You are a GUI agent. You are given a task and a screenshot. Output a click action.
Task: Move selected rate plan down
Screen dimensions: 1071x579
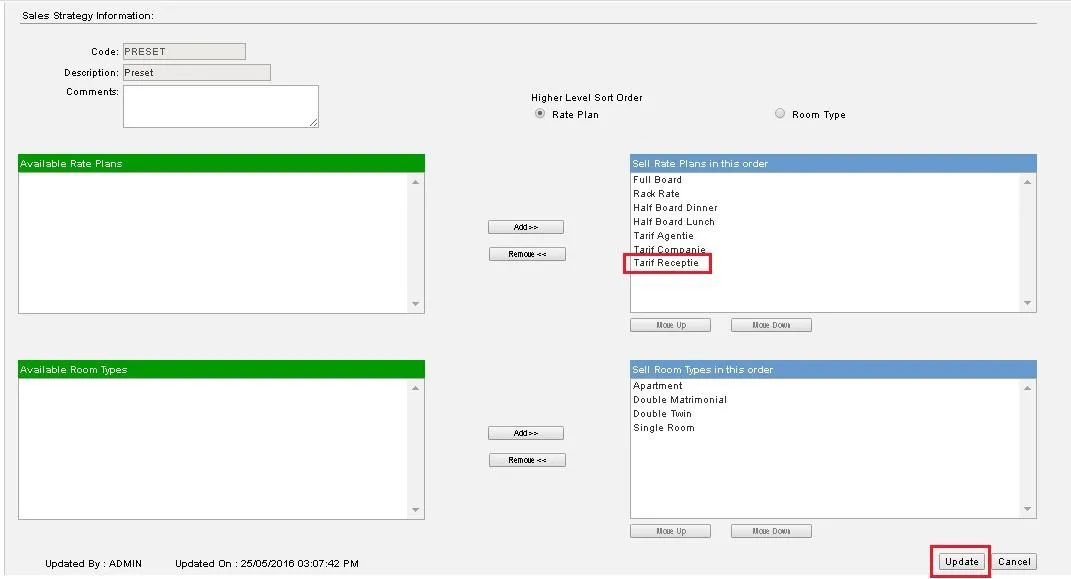coord(771,326)
